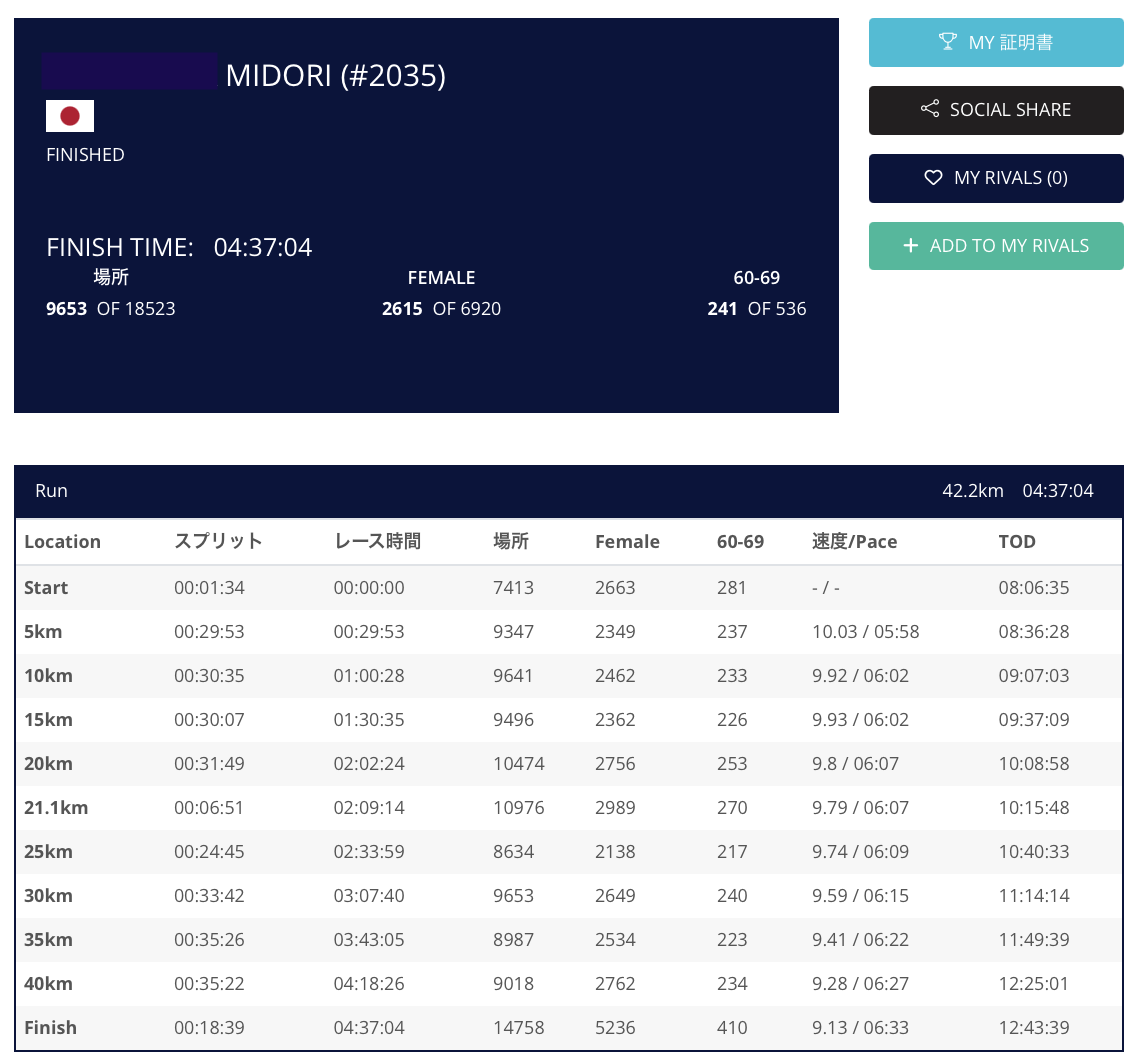
Task: Click the 21.1km place value 10976
Action: tap(518, 808)
